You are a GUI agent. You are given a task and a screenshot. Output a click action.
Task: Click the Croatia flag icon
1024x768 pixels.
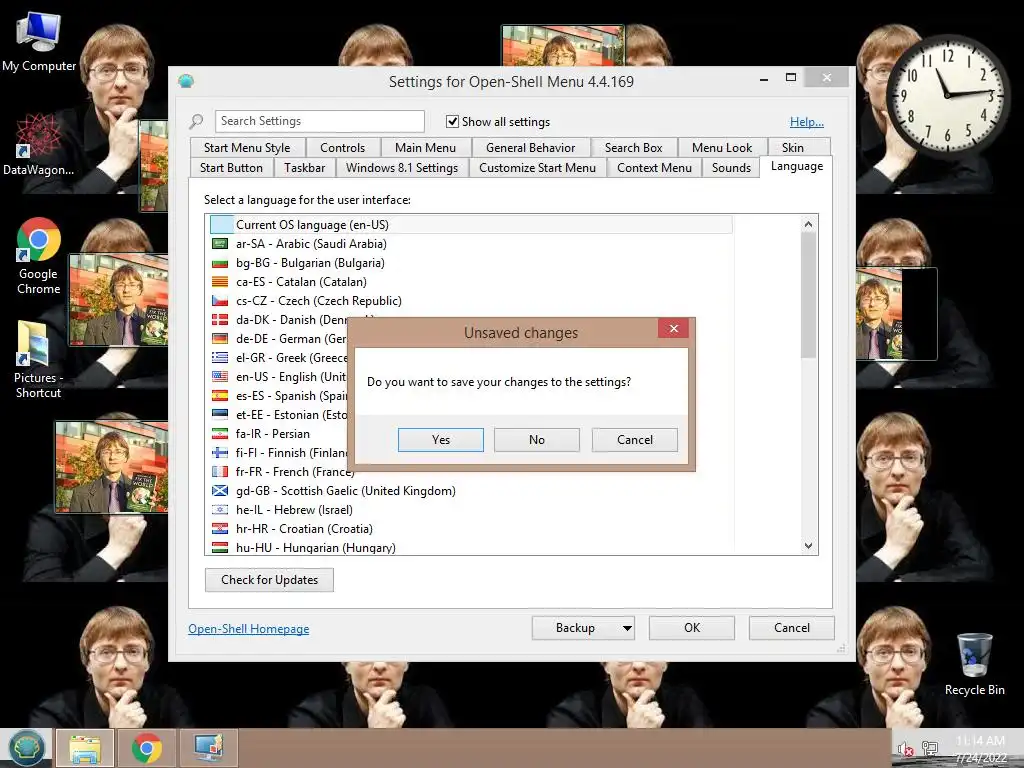pos(220,528)
